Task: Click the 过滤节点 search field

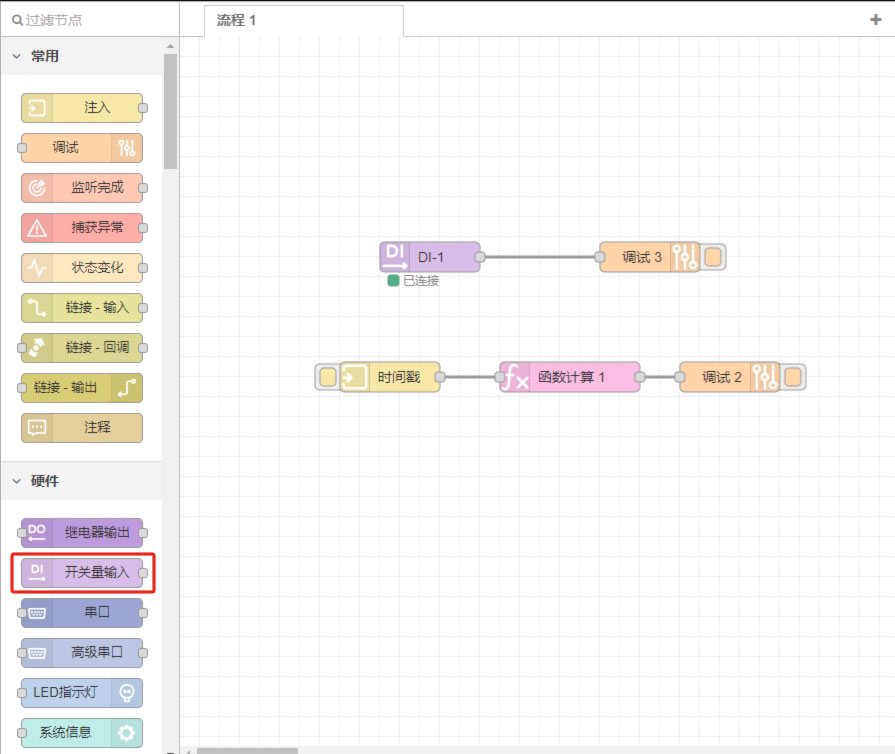Action: click(x=90, y=19)
